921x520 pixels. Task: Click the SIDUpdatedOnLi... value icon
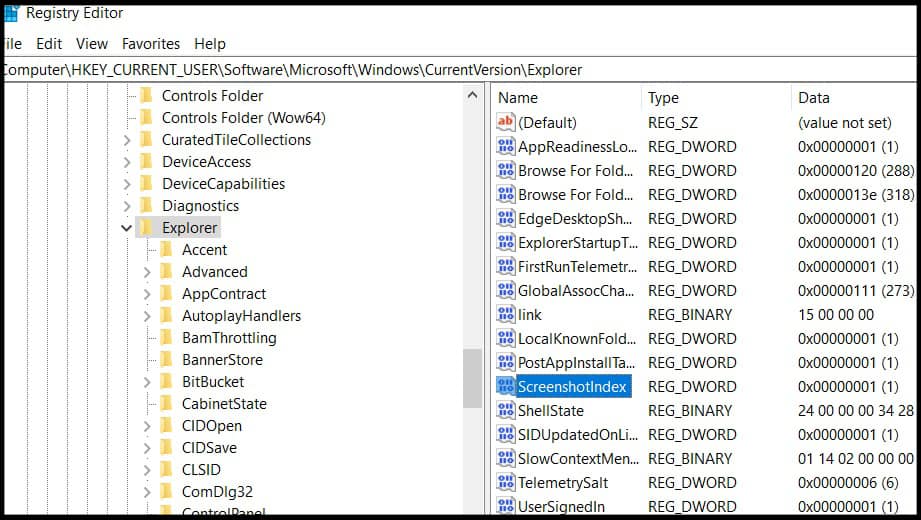click(x=505, y=434)
